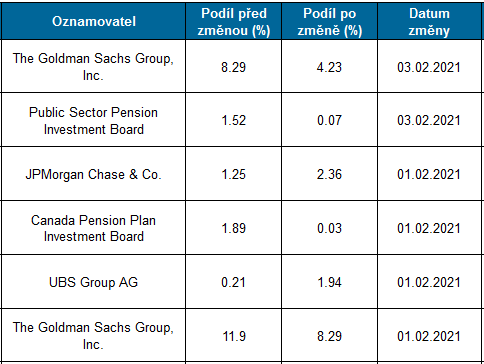Select the UBS Group AG cell

(x=93, y=282)
